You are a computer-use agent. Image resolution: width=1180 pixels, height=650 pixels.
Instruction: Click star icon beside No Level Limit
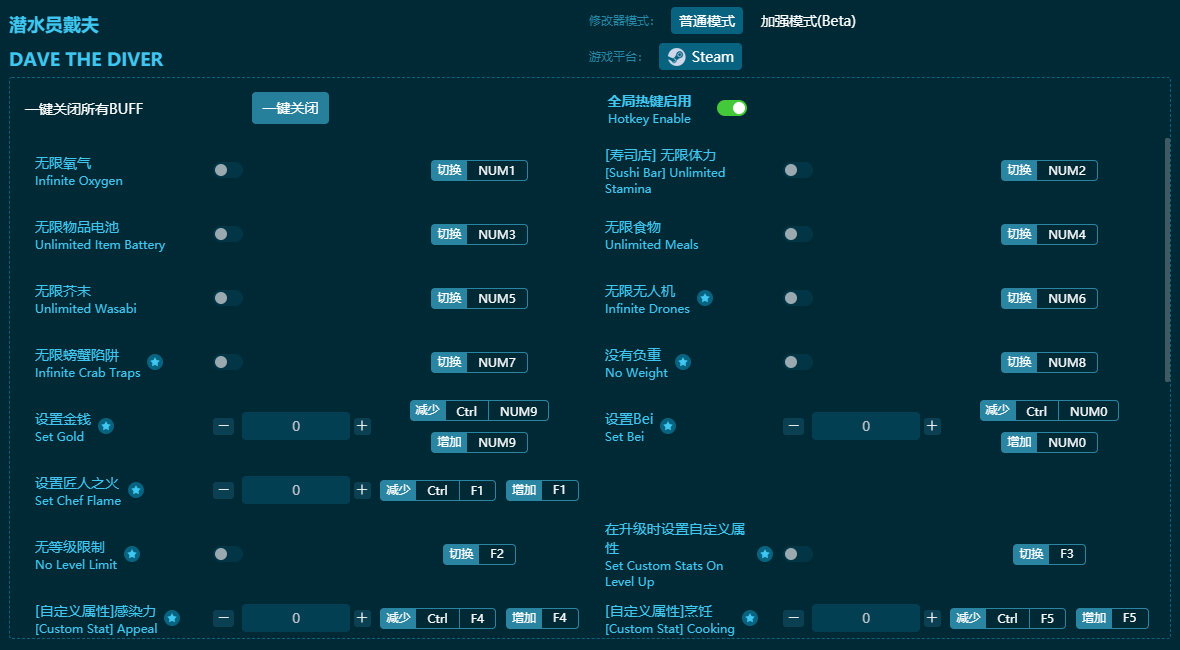[x=132, y=554]
